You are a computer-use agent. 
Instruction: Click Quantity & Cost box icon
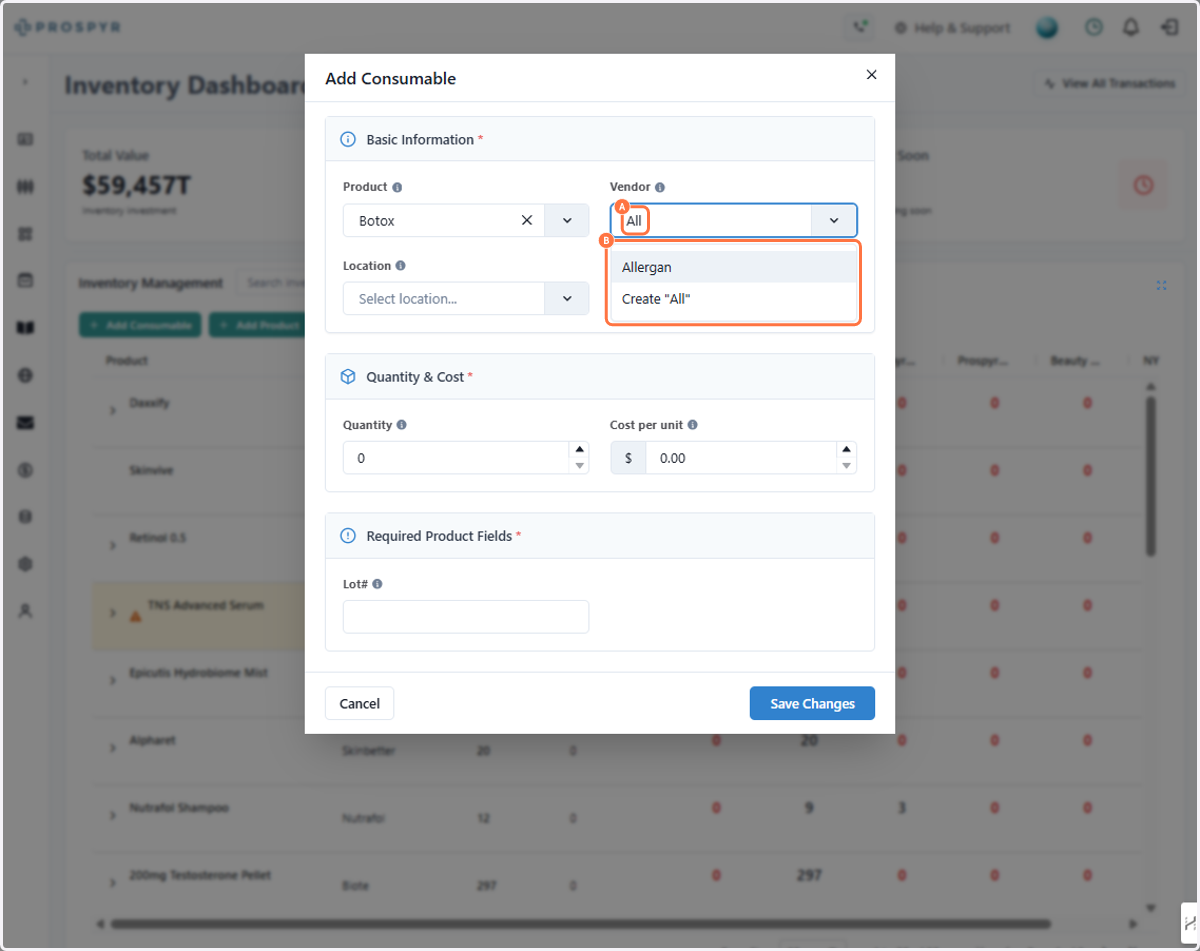click(x=348, y=377)
